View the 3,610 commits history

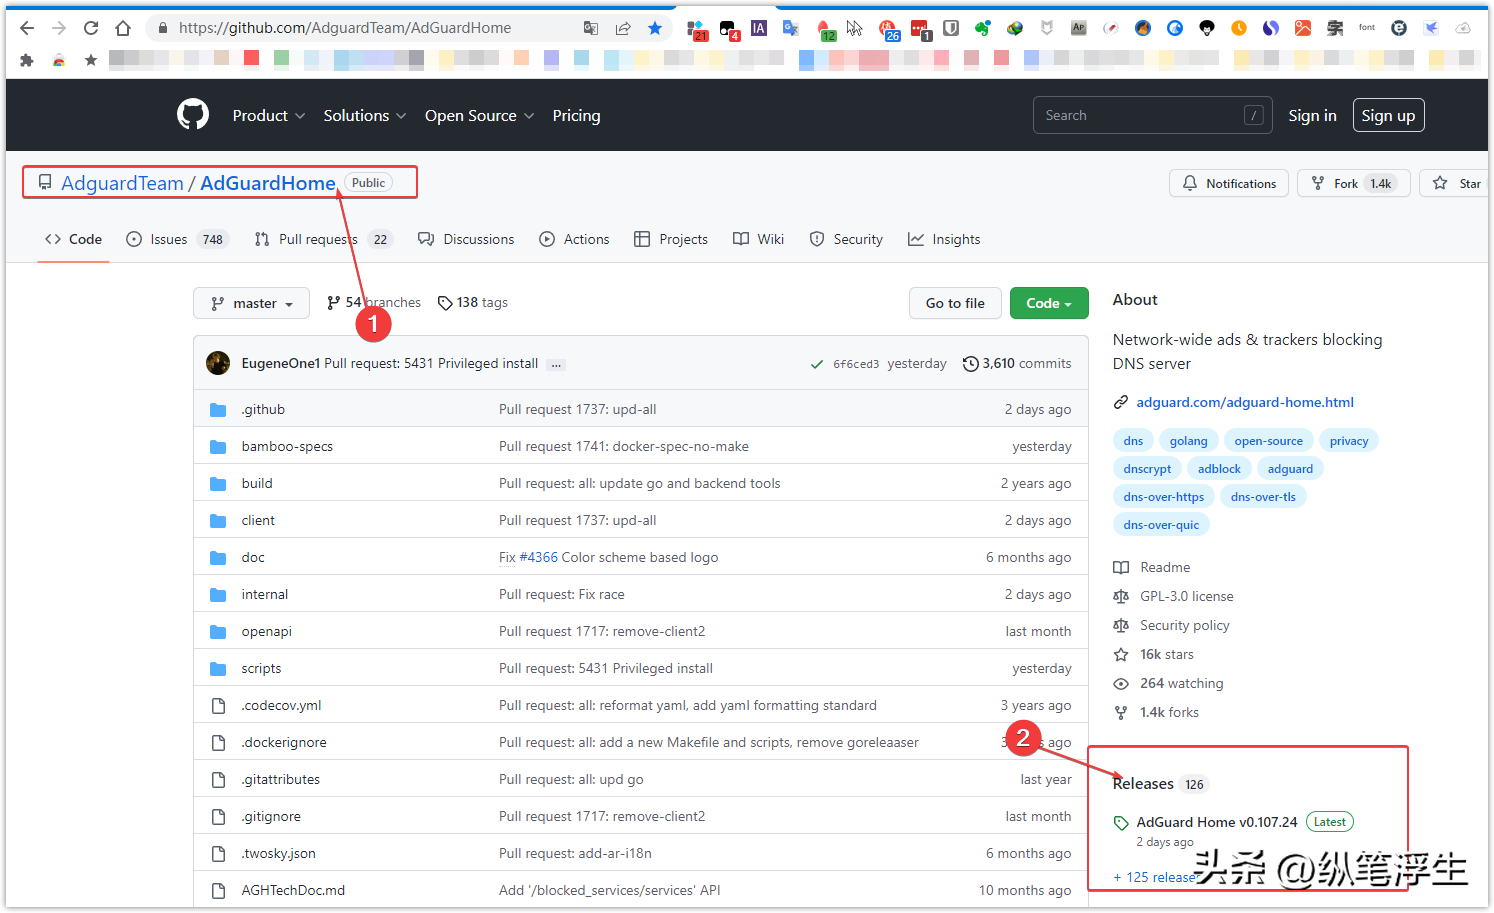tap(1017, 363)
